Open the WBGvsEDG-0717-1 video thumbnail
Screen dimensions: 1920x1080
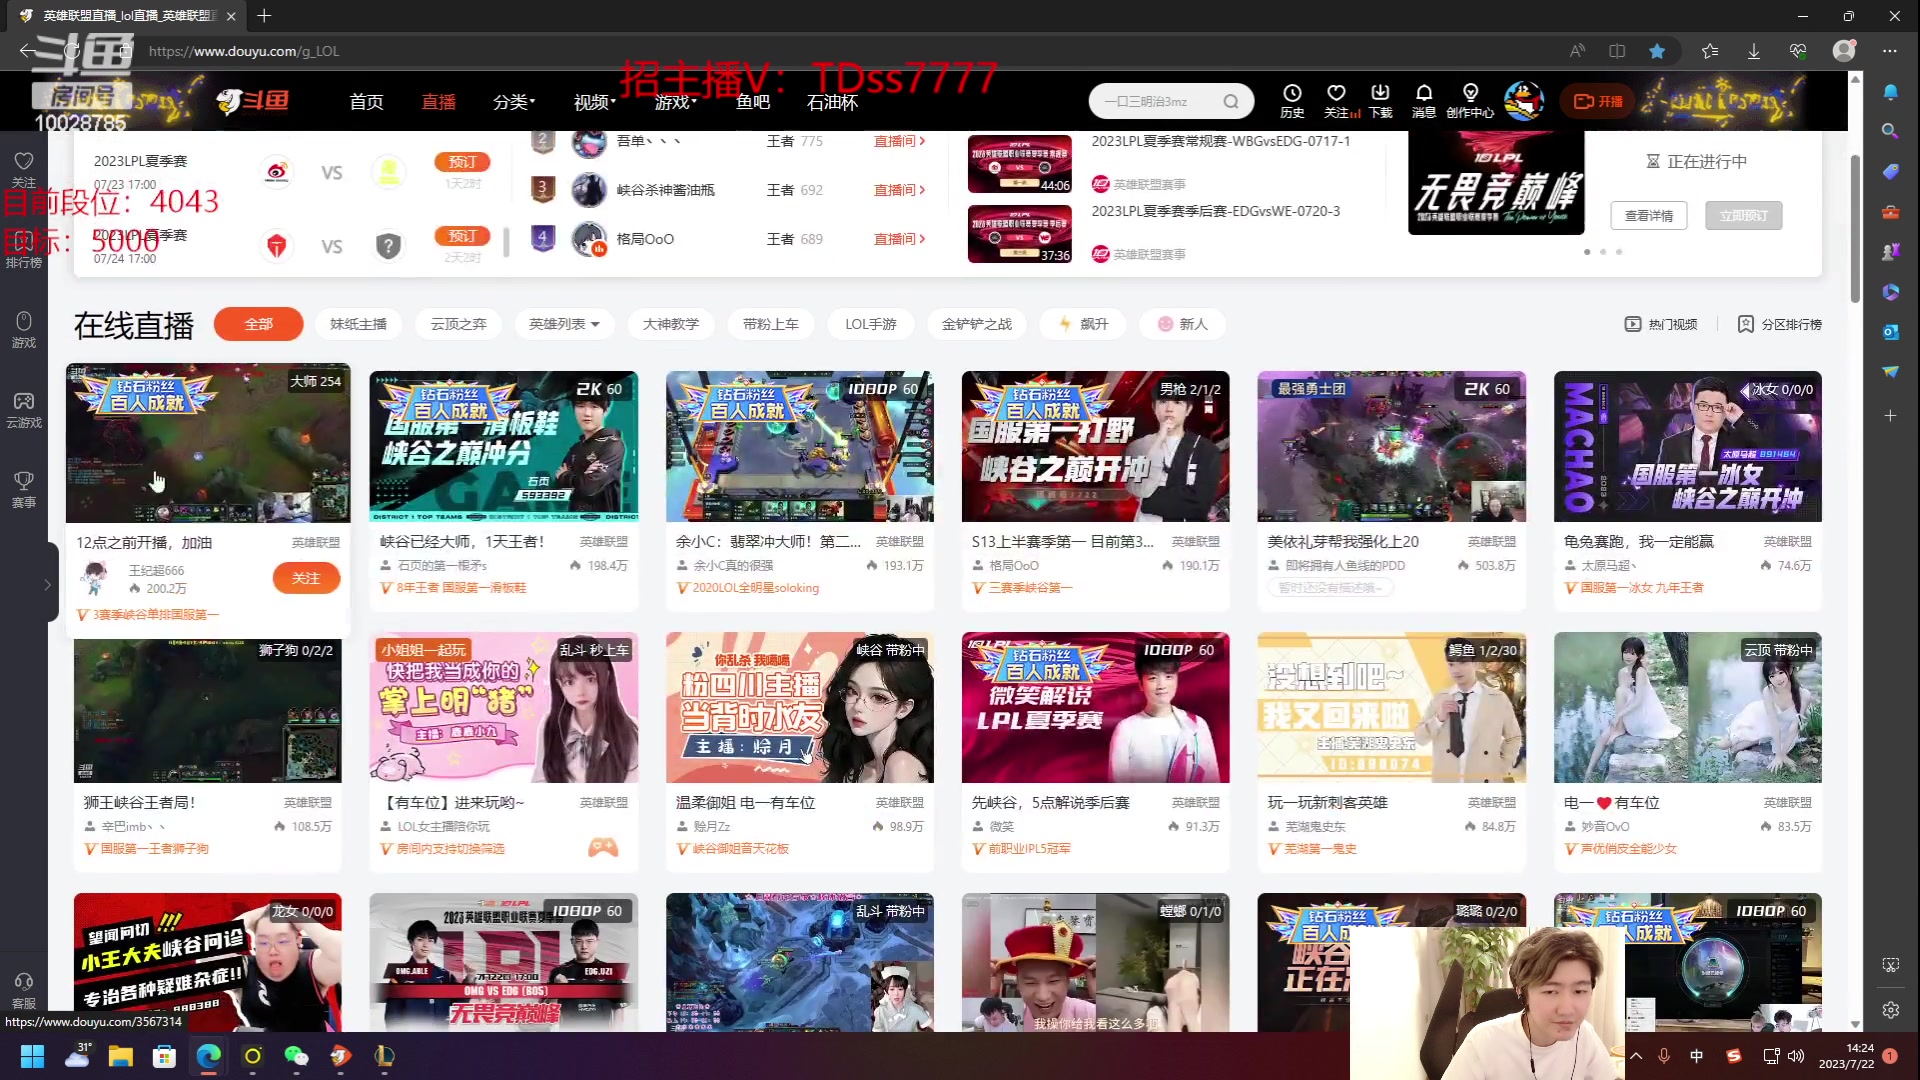[1019, 164]
